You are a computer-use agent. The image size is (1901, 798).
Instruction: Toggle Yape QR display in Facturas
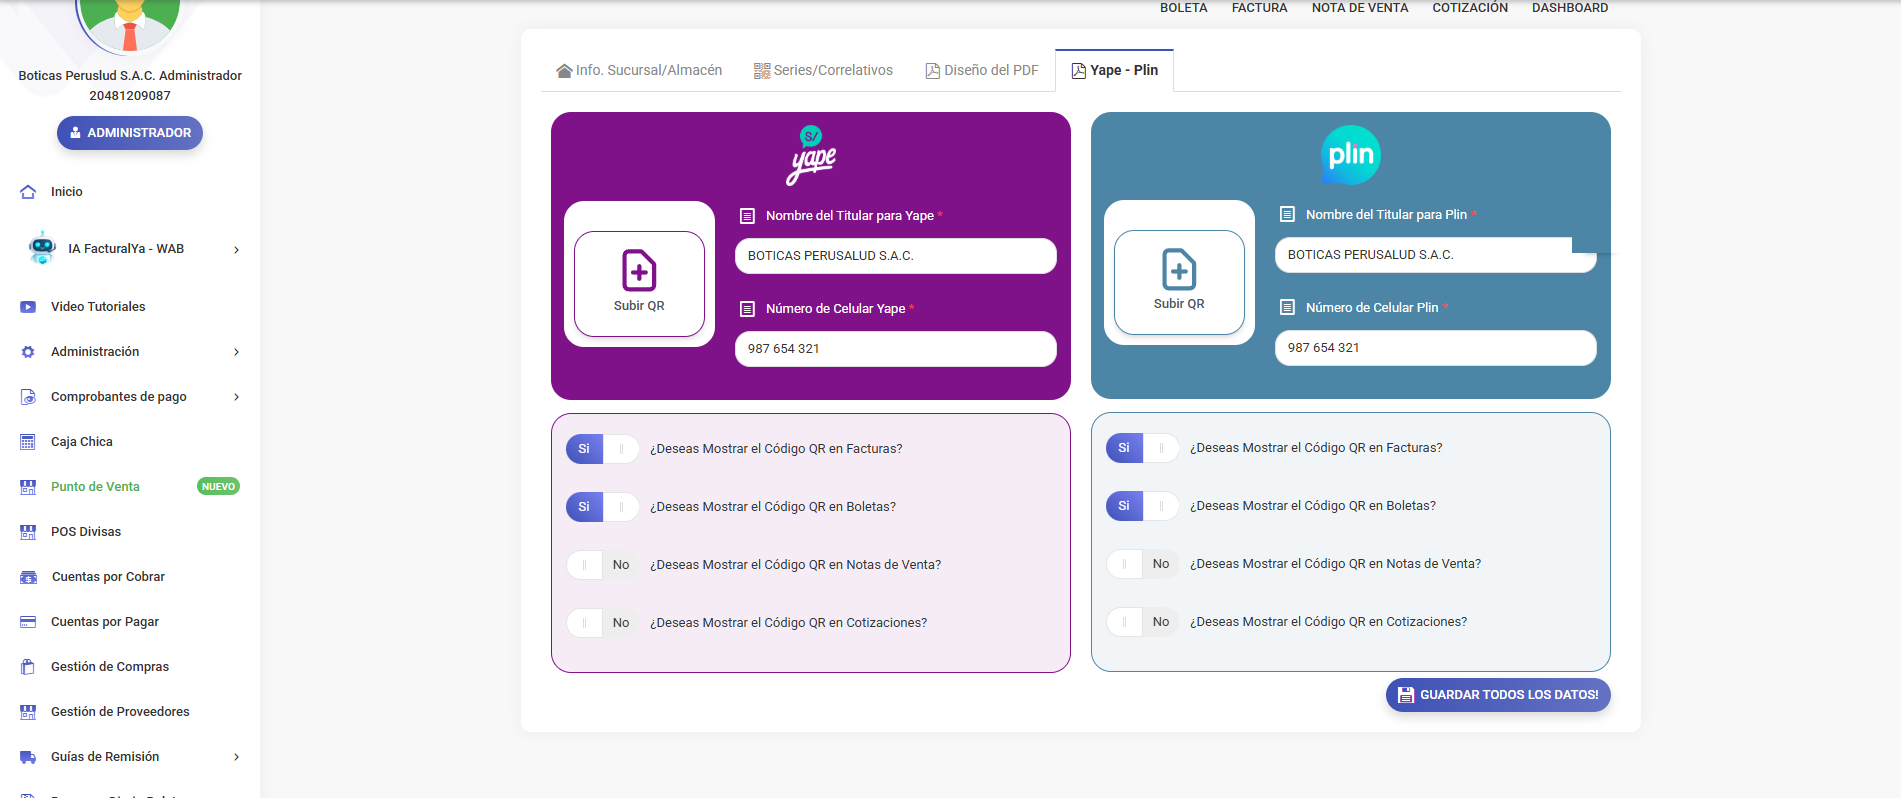602,449
